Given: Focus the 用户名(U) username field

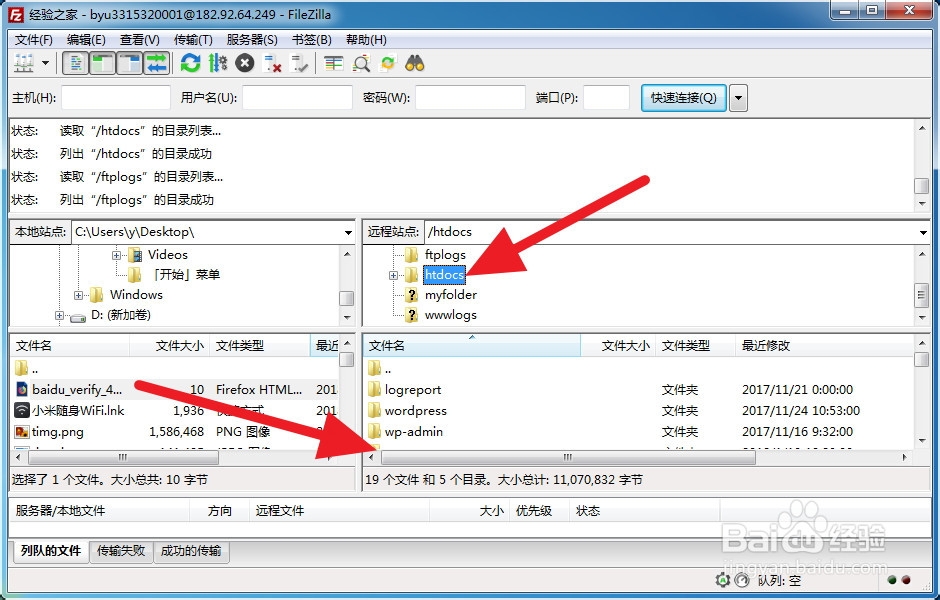Looking at the screenshot, I should coord(297,98).
